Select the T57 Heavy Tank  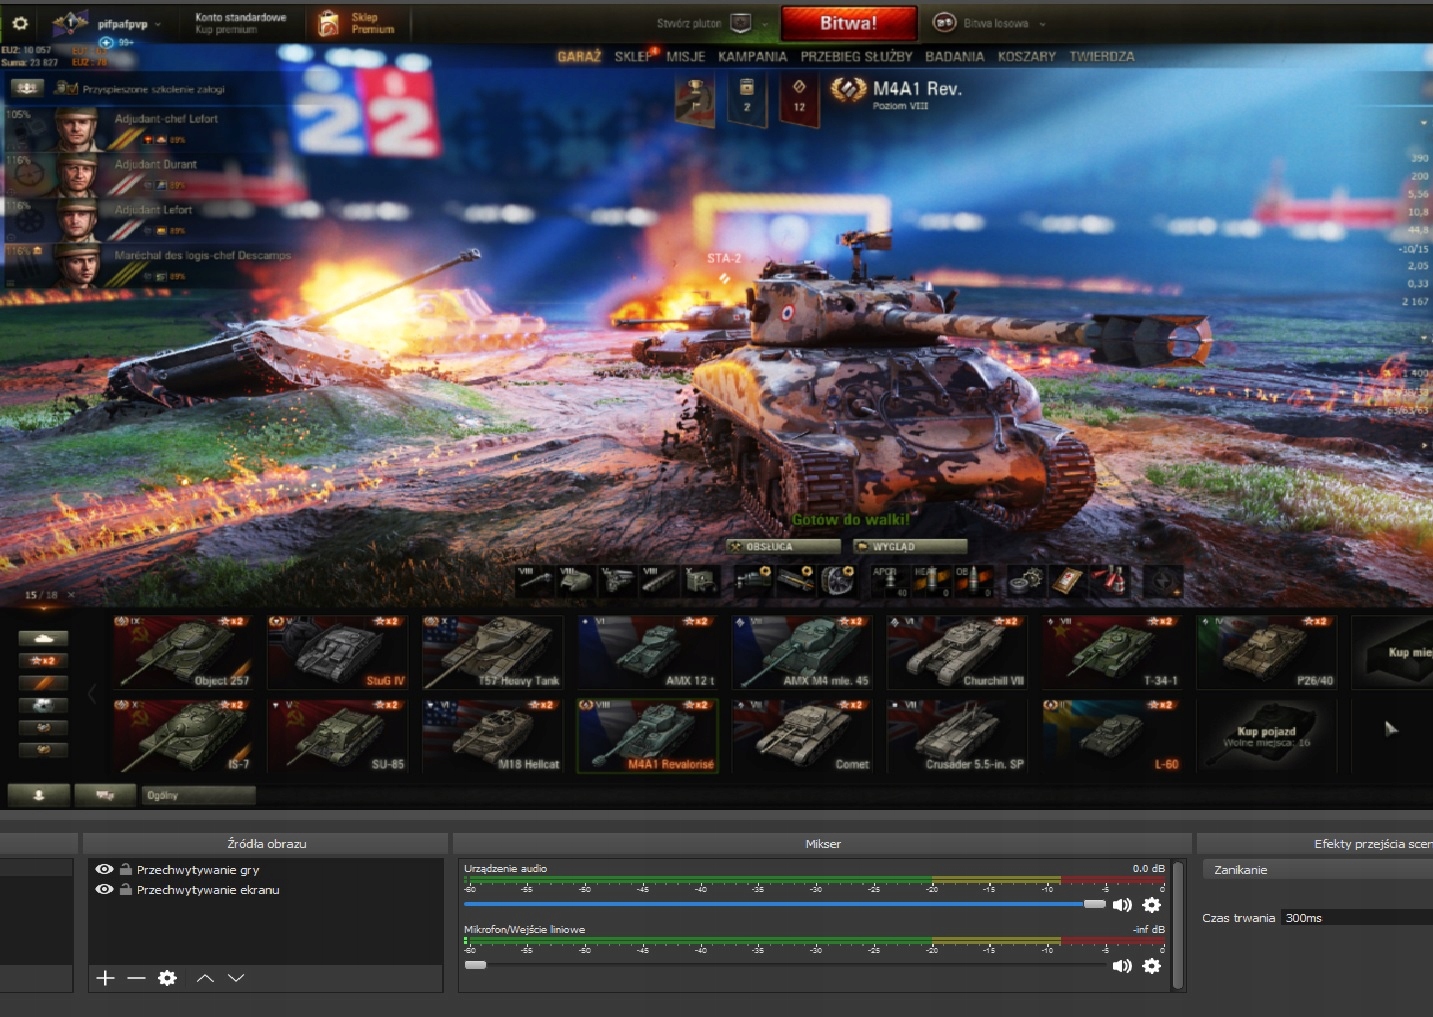tap(492, 652)
